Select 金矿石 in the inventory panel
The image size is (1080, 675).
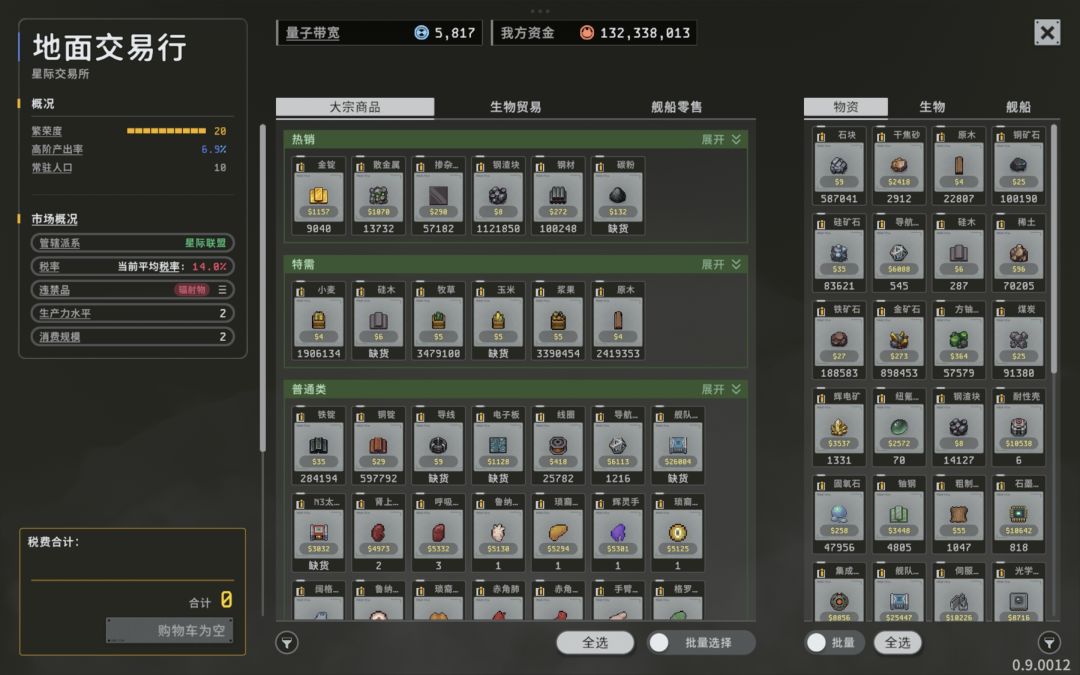(x=899, y=340)
